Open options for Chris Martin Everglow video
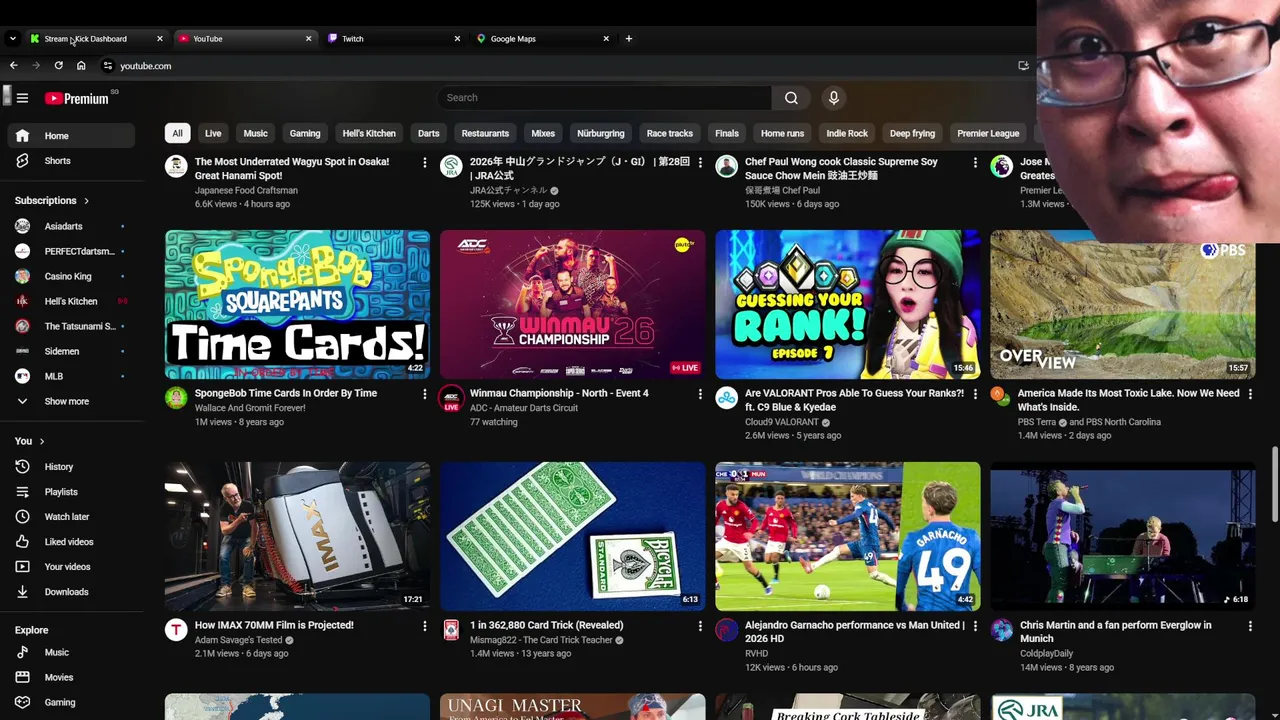 pyautogui.click(x=1250, y=626)
